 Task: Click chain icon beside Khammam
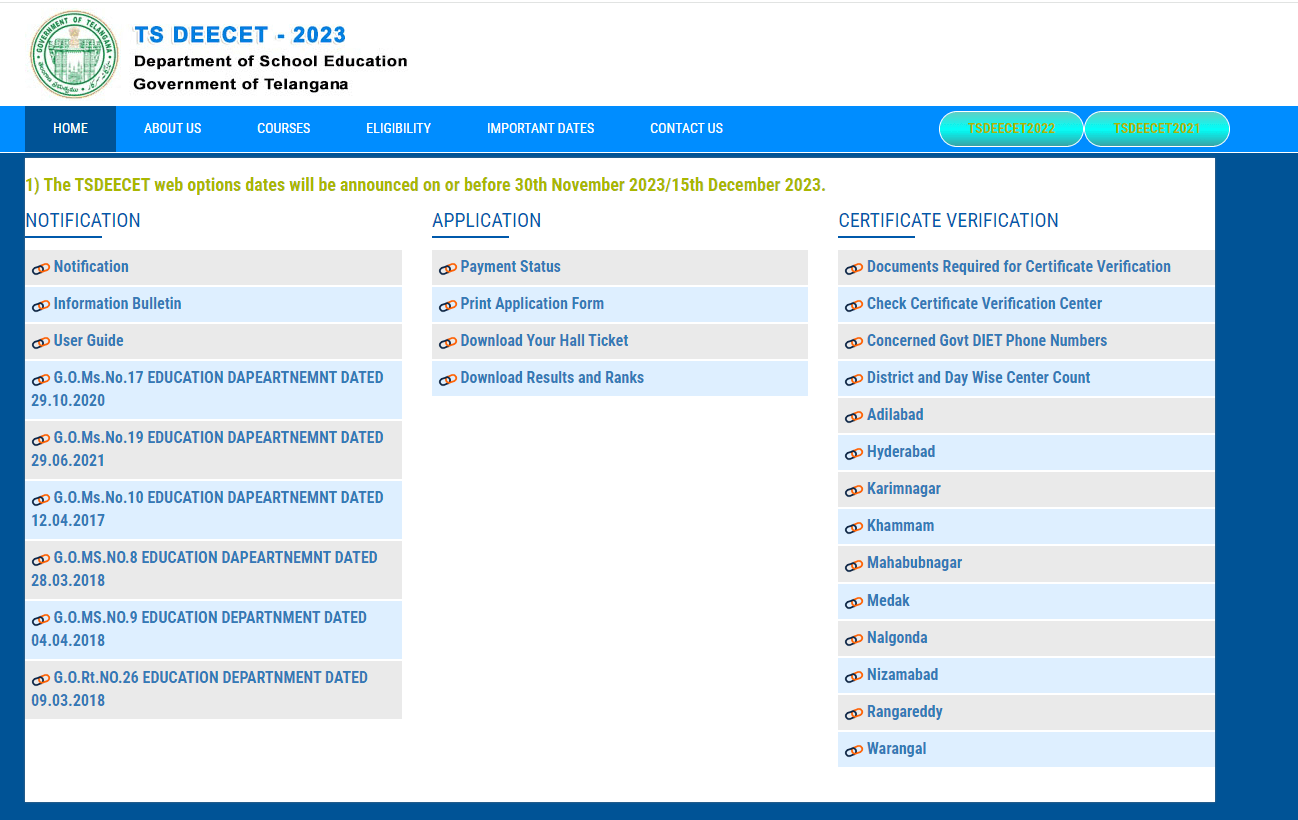coord(854,527)
